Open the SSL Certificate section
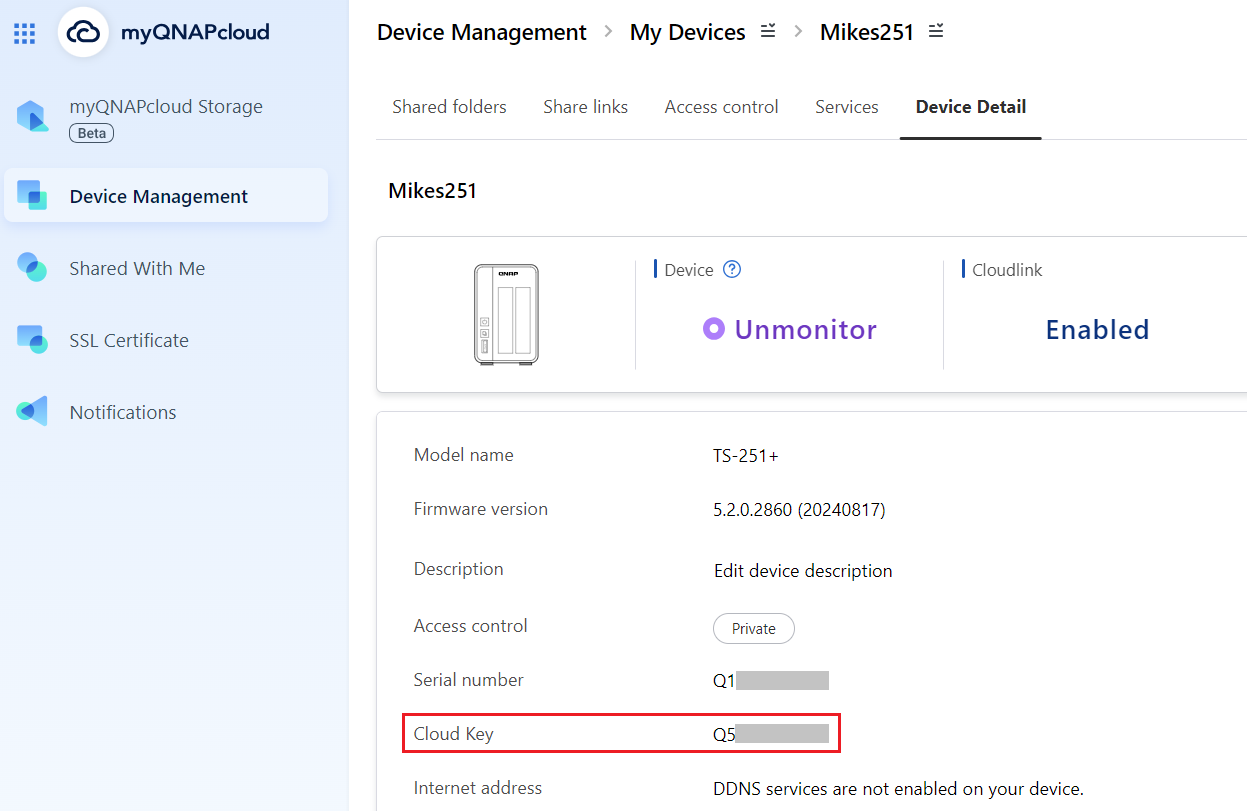 point(129,340)
